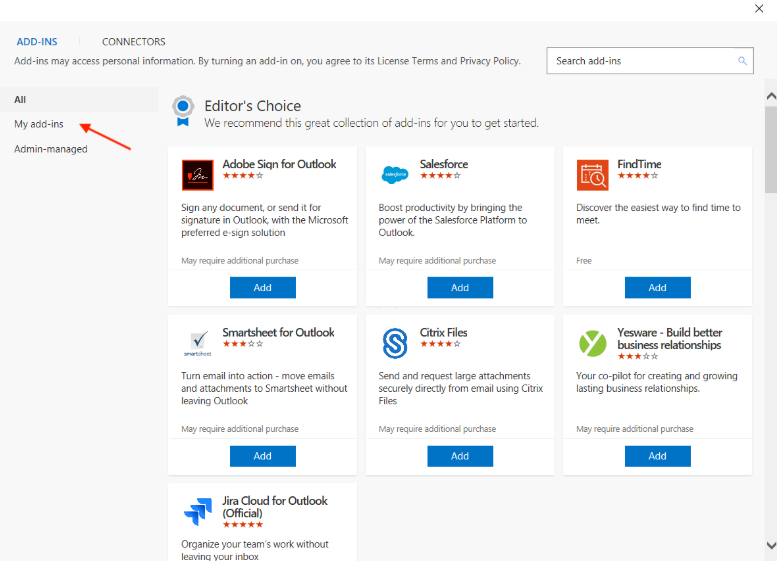Screen dimensions: 777x561
Task: Switch to the CONNECTORS tab
Action: pos(134,42)
